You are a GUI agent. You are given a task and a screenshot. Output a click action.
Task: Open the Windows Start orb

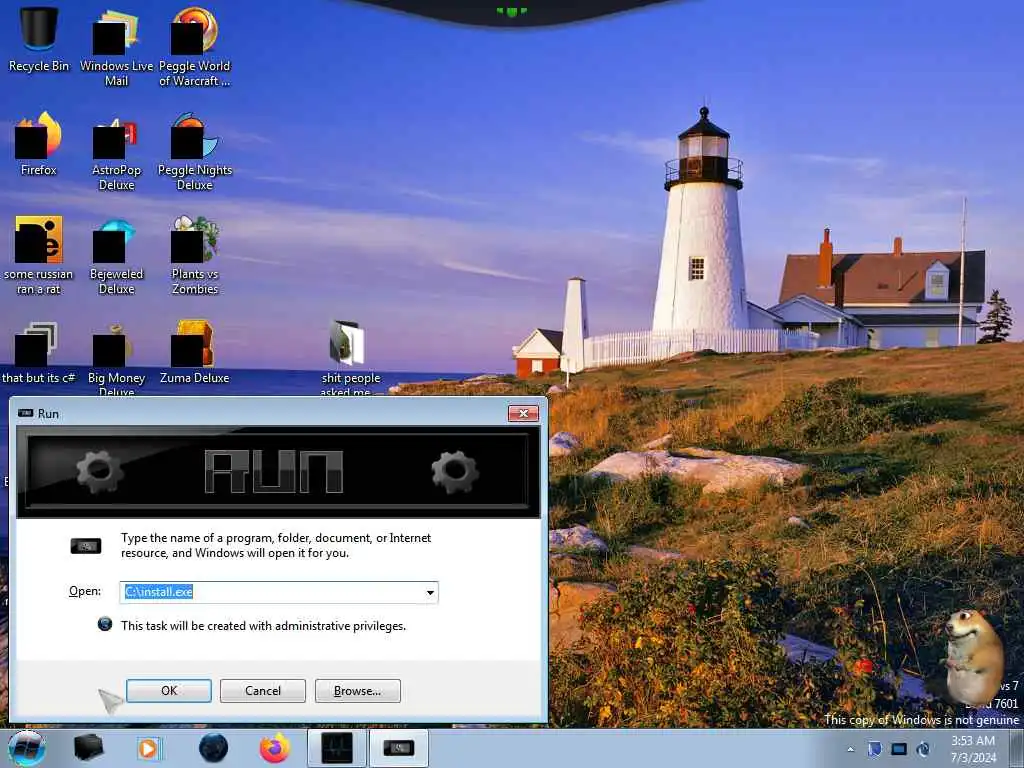pos(27,748)
